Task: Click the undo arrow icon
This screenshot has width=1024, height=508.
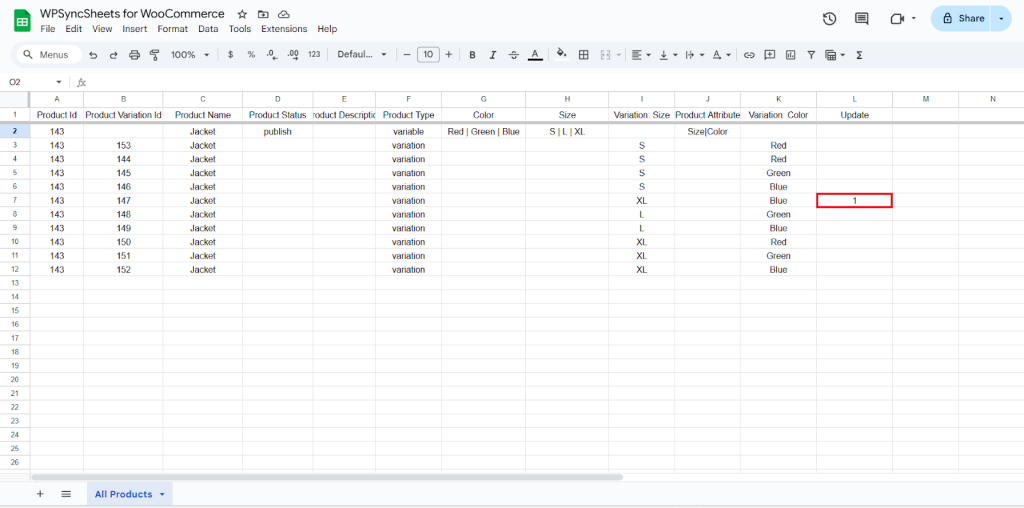Action: [x=93, y=55]
